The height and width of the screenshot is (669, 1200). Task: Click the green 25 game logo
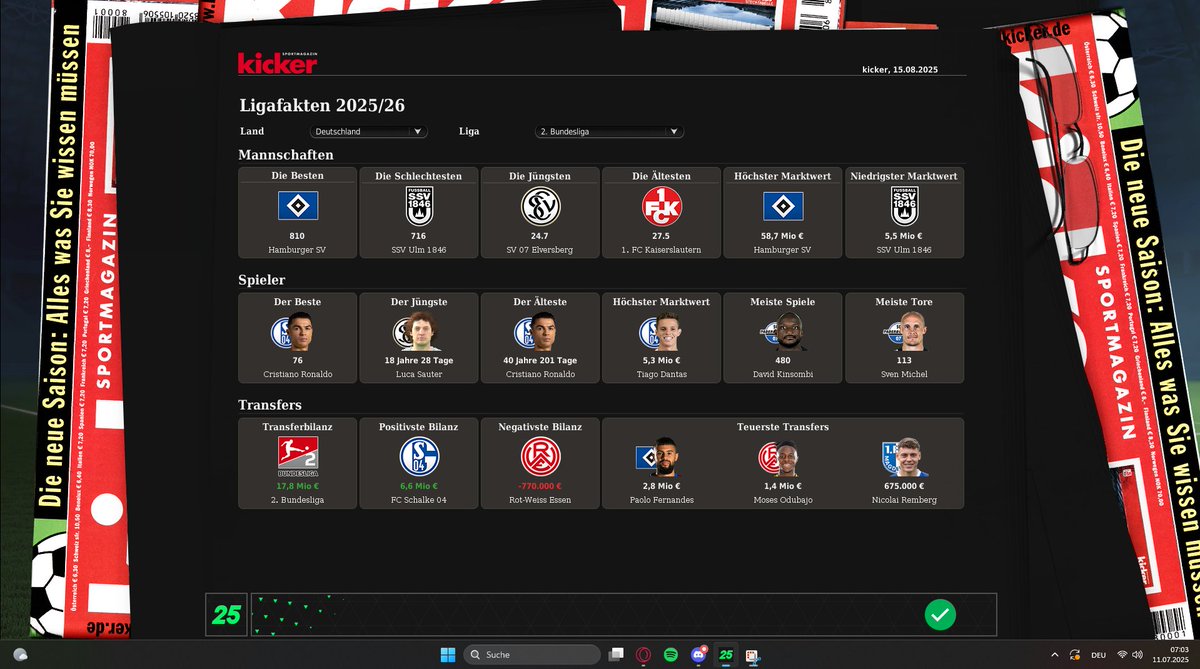click(227, 615)
